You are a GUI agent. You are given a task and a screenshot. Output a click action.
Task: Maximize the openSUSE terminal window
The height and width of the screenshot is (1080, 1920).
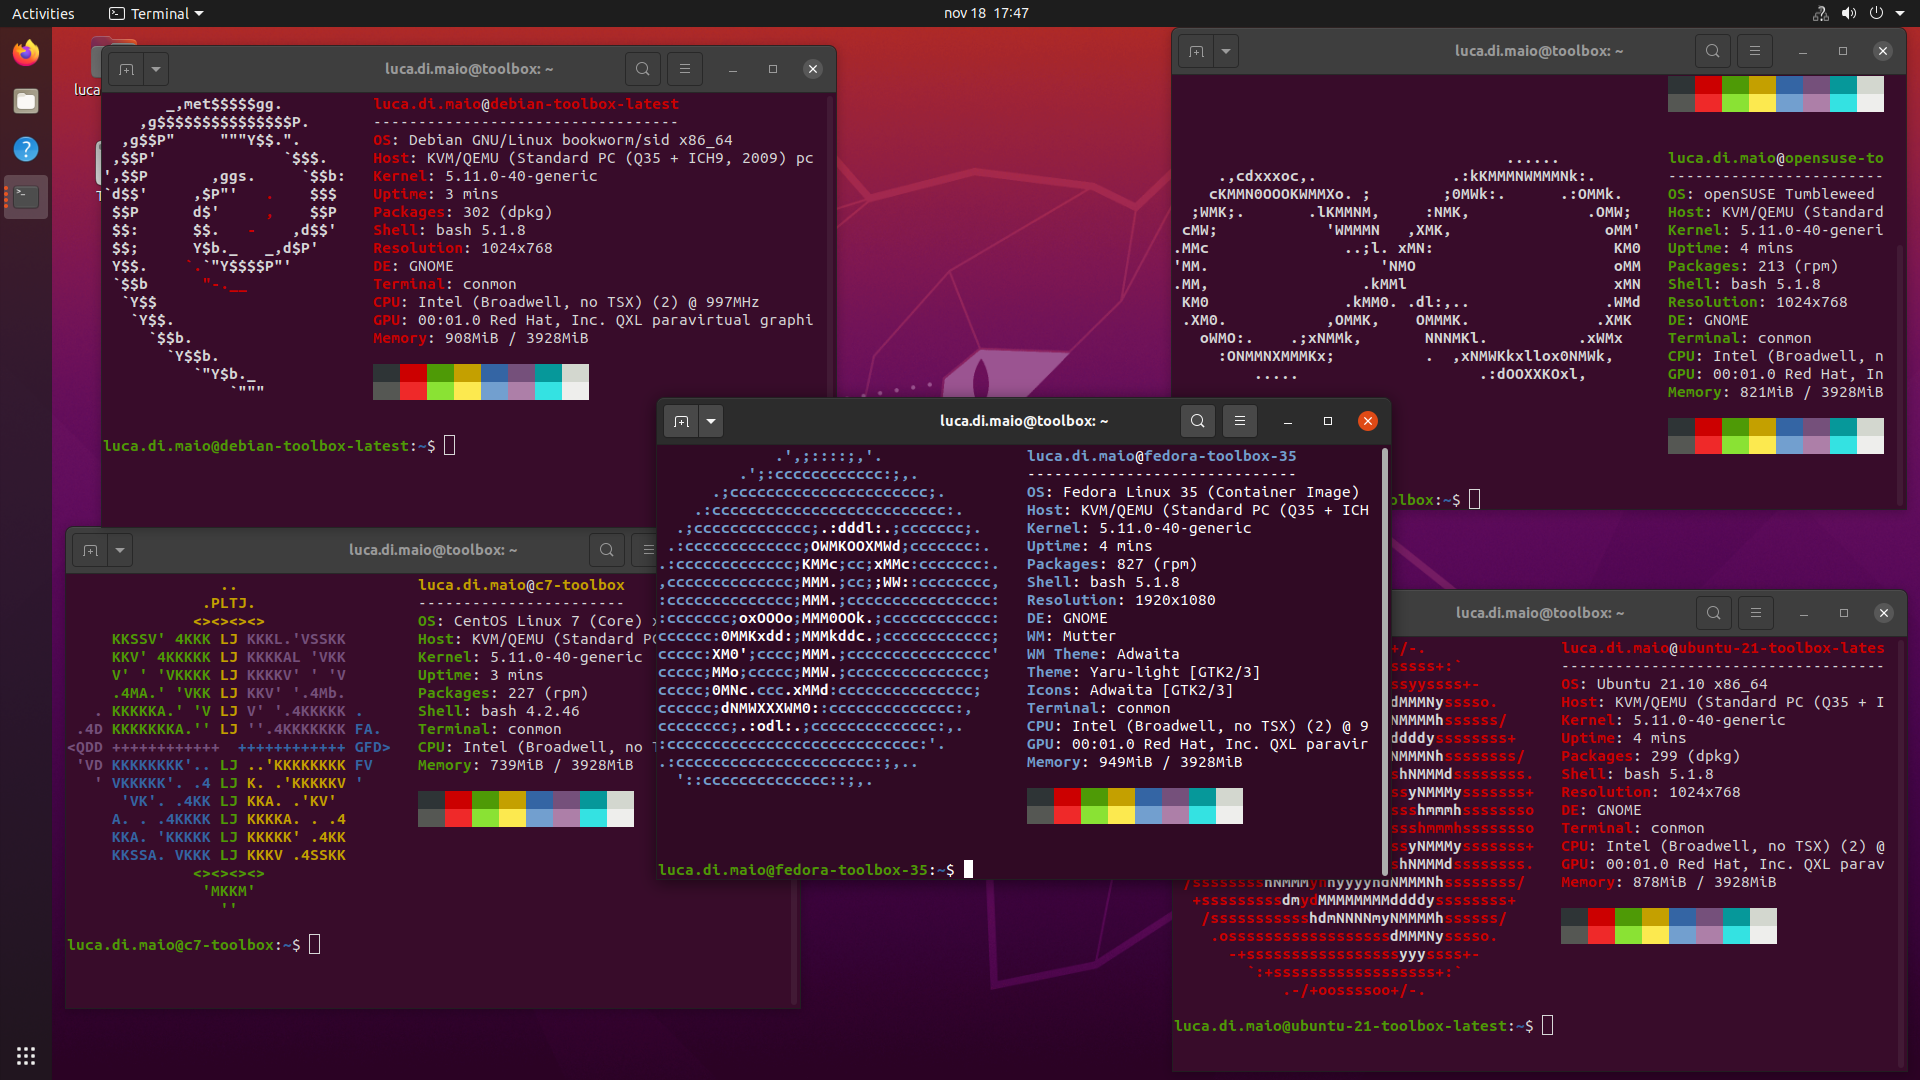(1843, 51)
